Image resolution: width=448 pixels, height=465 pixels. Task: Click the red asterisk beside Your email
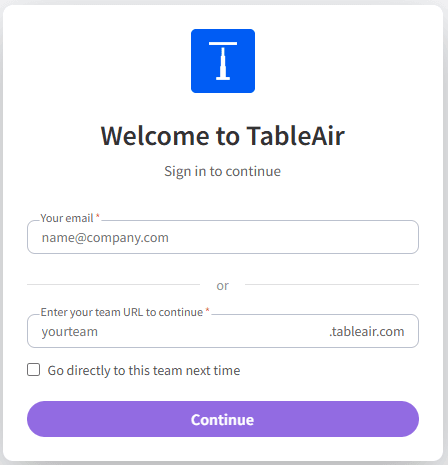[98, 216]
